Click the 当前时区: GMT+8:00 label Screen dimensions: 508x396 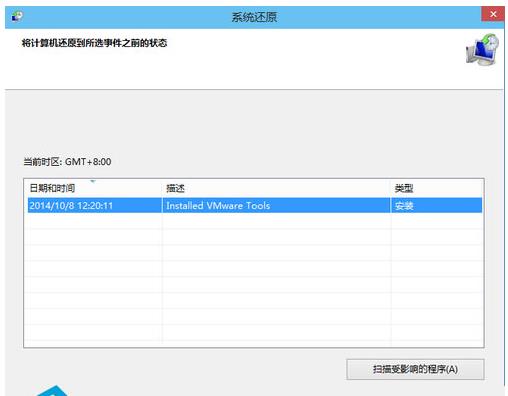pyautogui.click(x=67, y=162)
